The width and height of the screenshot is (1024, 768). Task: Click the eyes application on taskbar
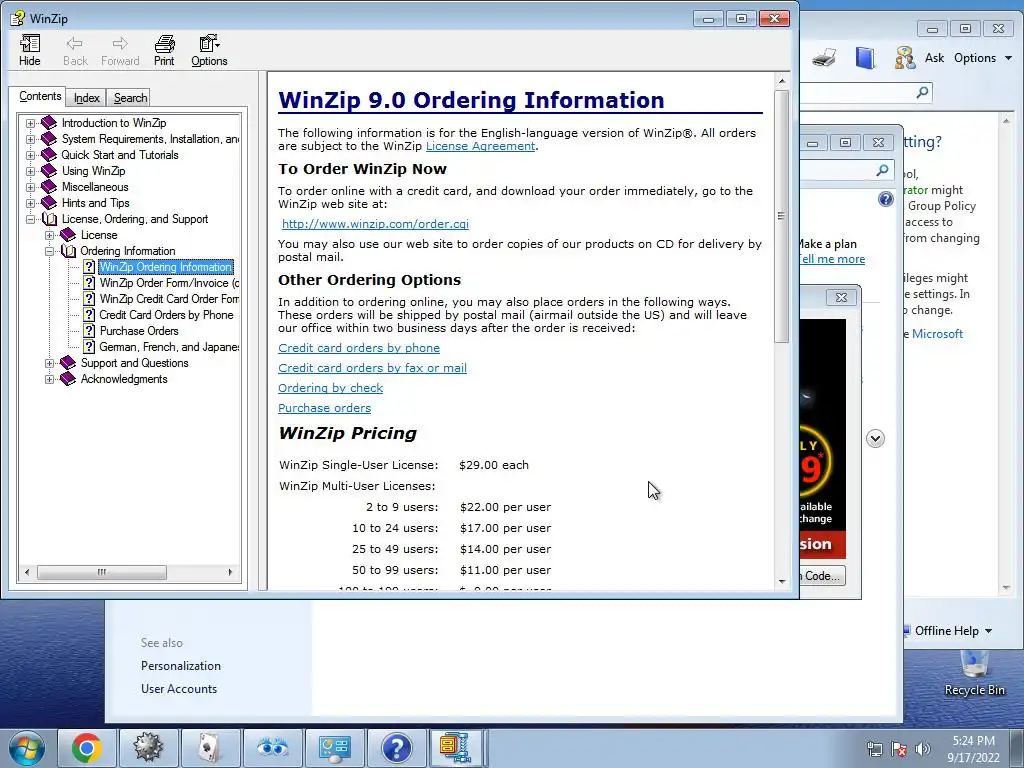click(x=272, y=748)
